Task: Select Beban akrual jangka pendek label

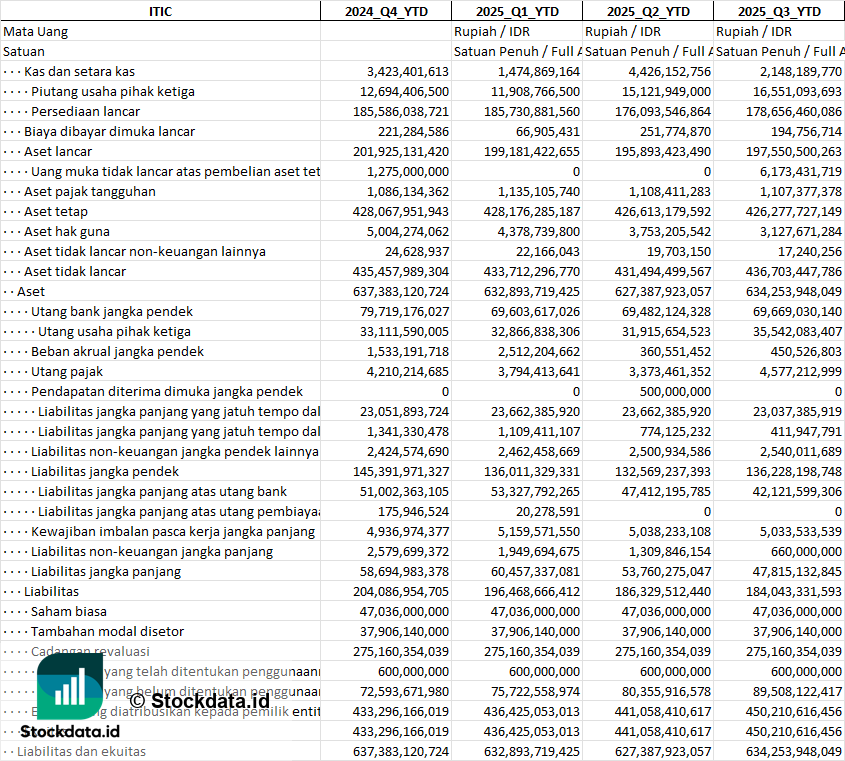Action: click(117, 350)
